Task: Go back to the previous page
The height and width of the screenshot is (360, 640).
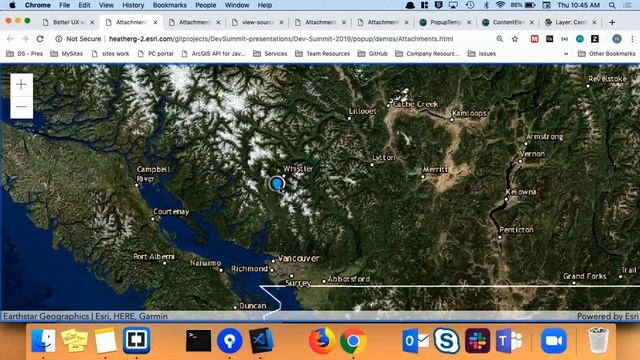Action: [x=10, y=39]
